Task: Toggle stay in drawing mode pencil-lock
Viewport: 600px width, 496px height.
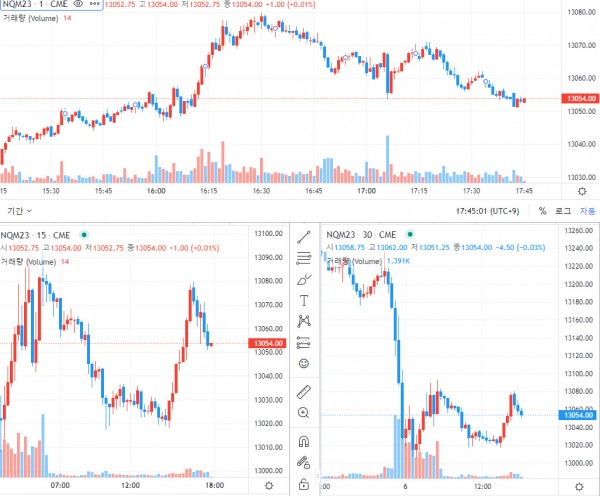Action: point(304,462)
